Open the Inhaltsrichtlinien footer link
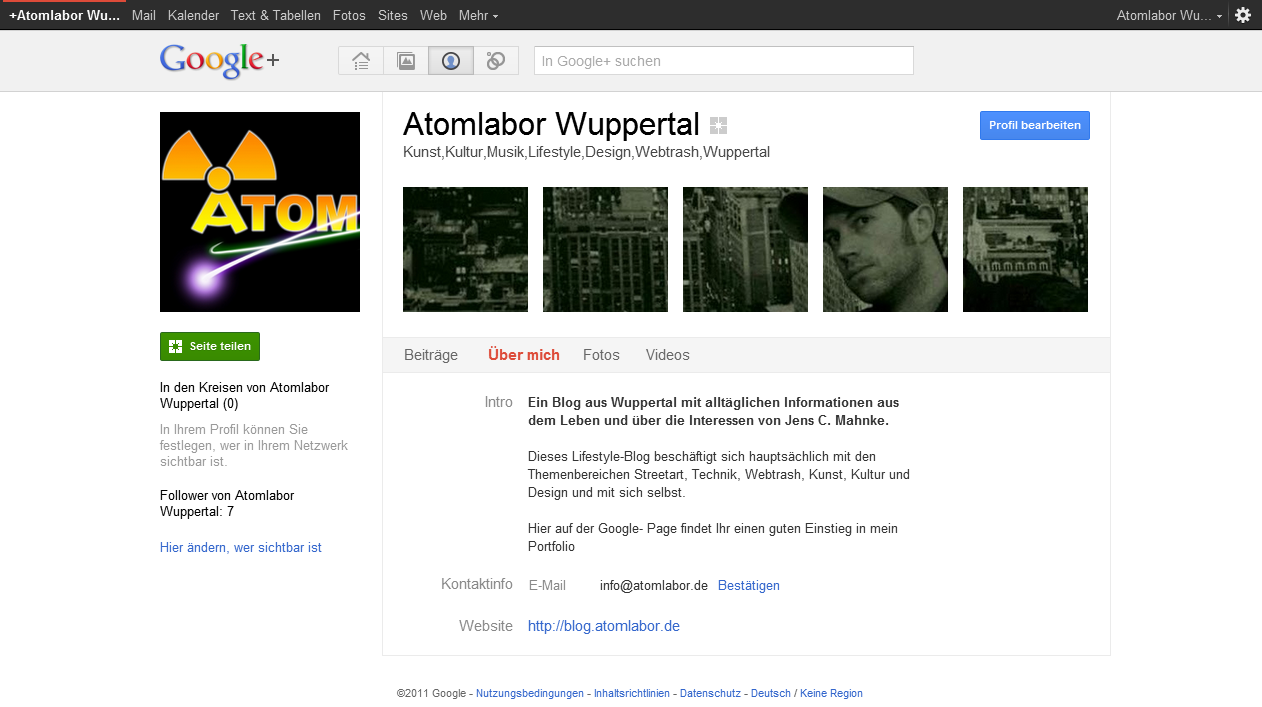The height and width of the screenshot is (707, 1262). tap(632, 693)
